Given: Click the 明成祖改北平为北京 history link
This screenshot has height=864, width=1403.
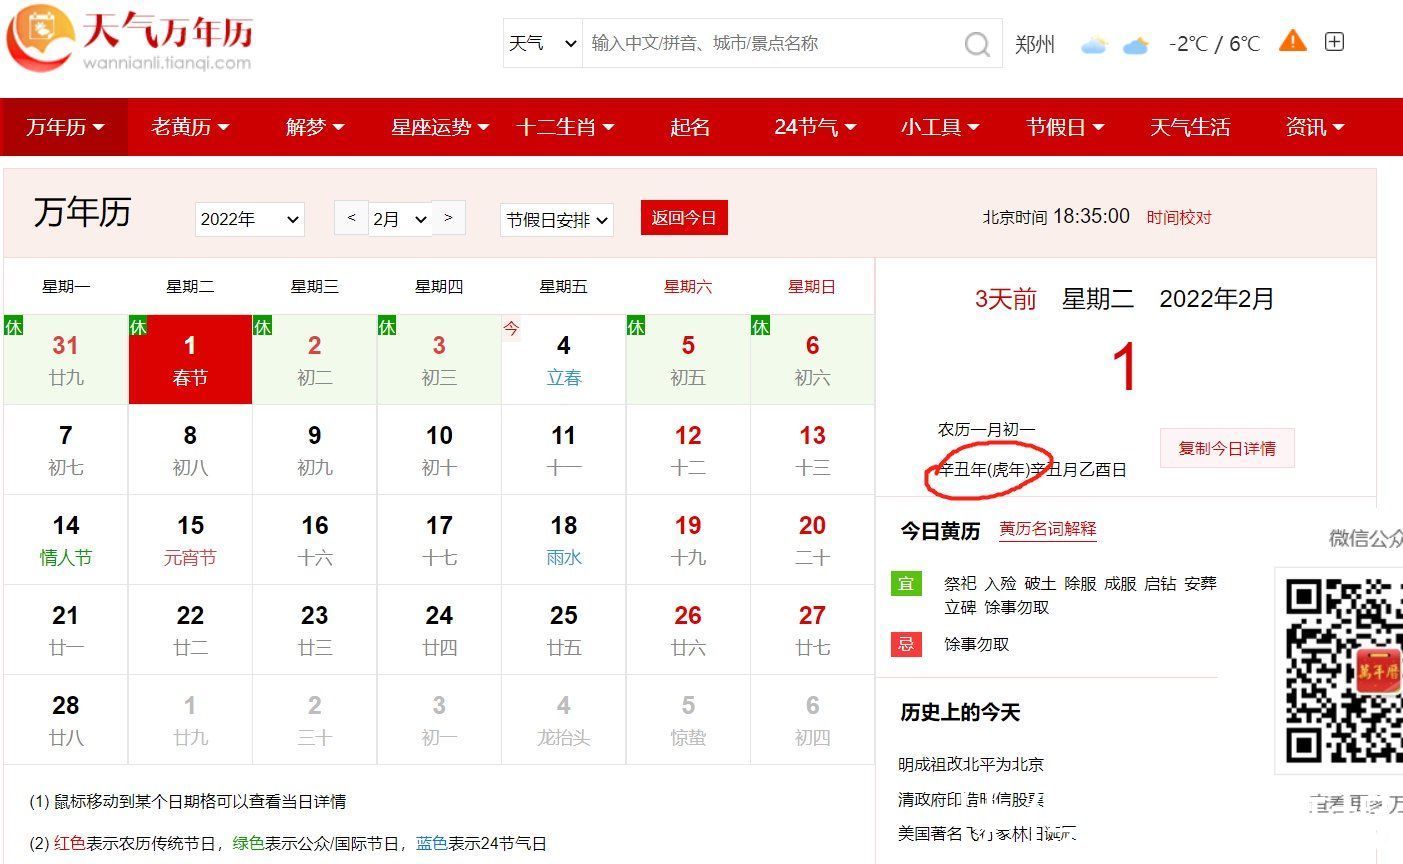Looking at the screenshot, I should point(971,764).
